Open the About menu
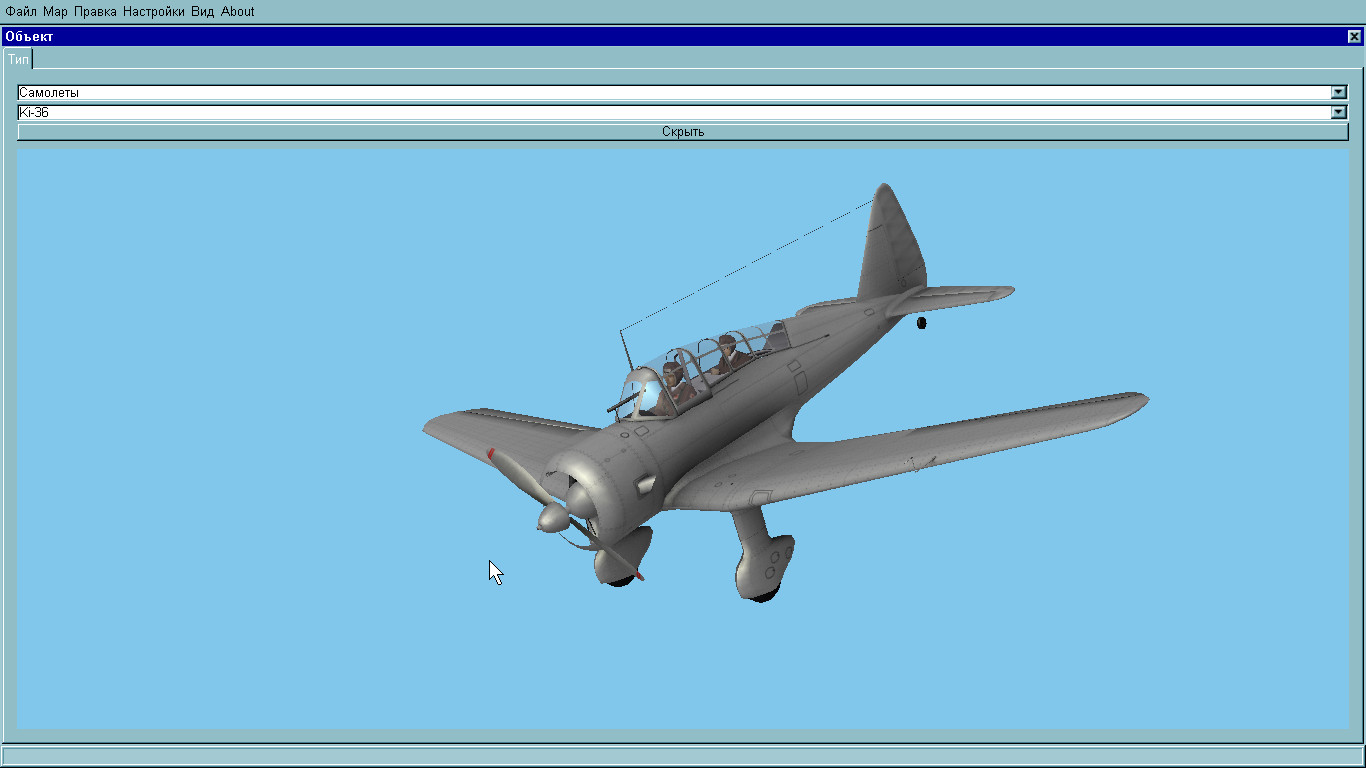This screenshot has width=1366, height=768. pos(238,12)
